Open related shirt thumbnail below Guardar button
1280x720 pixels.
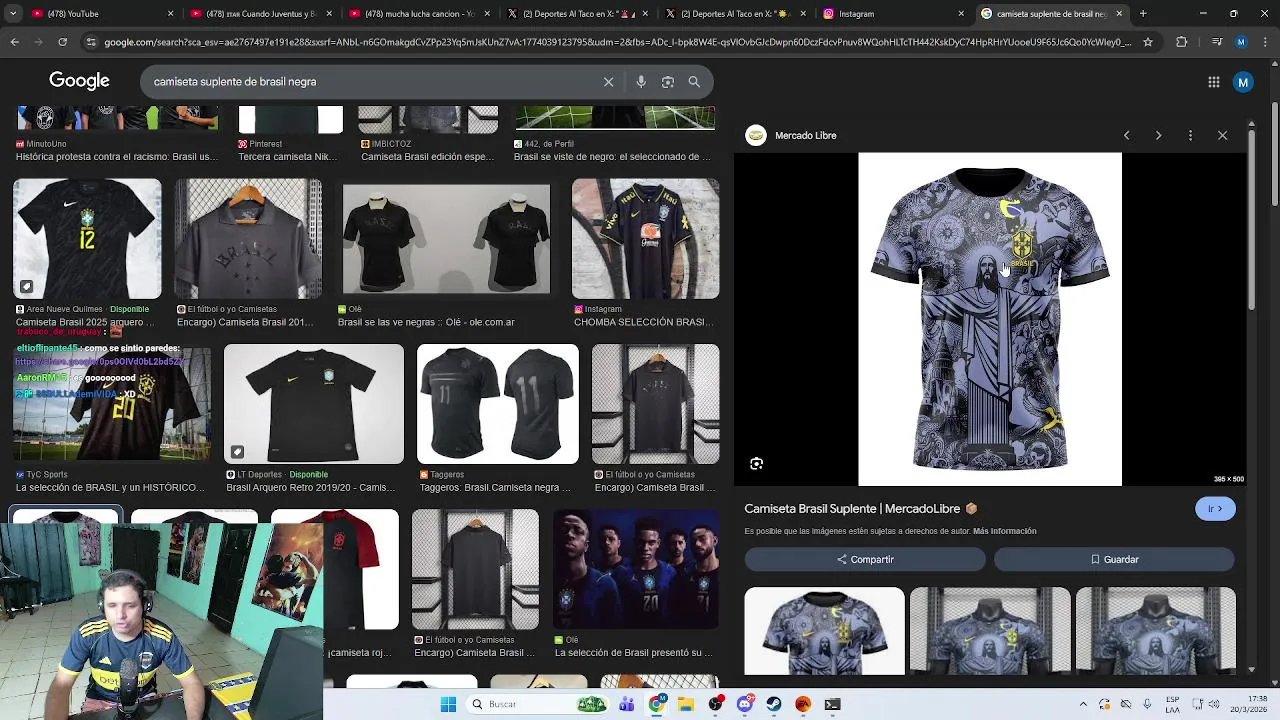click(1156, 631)
